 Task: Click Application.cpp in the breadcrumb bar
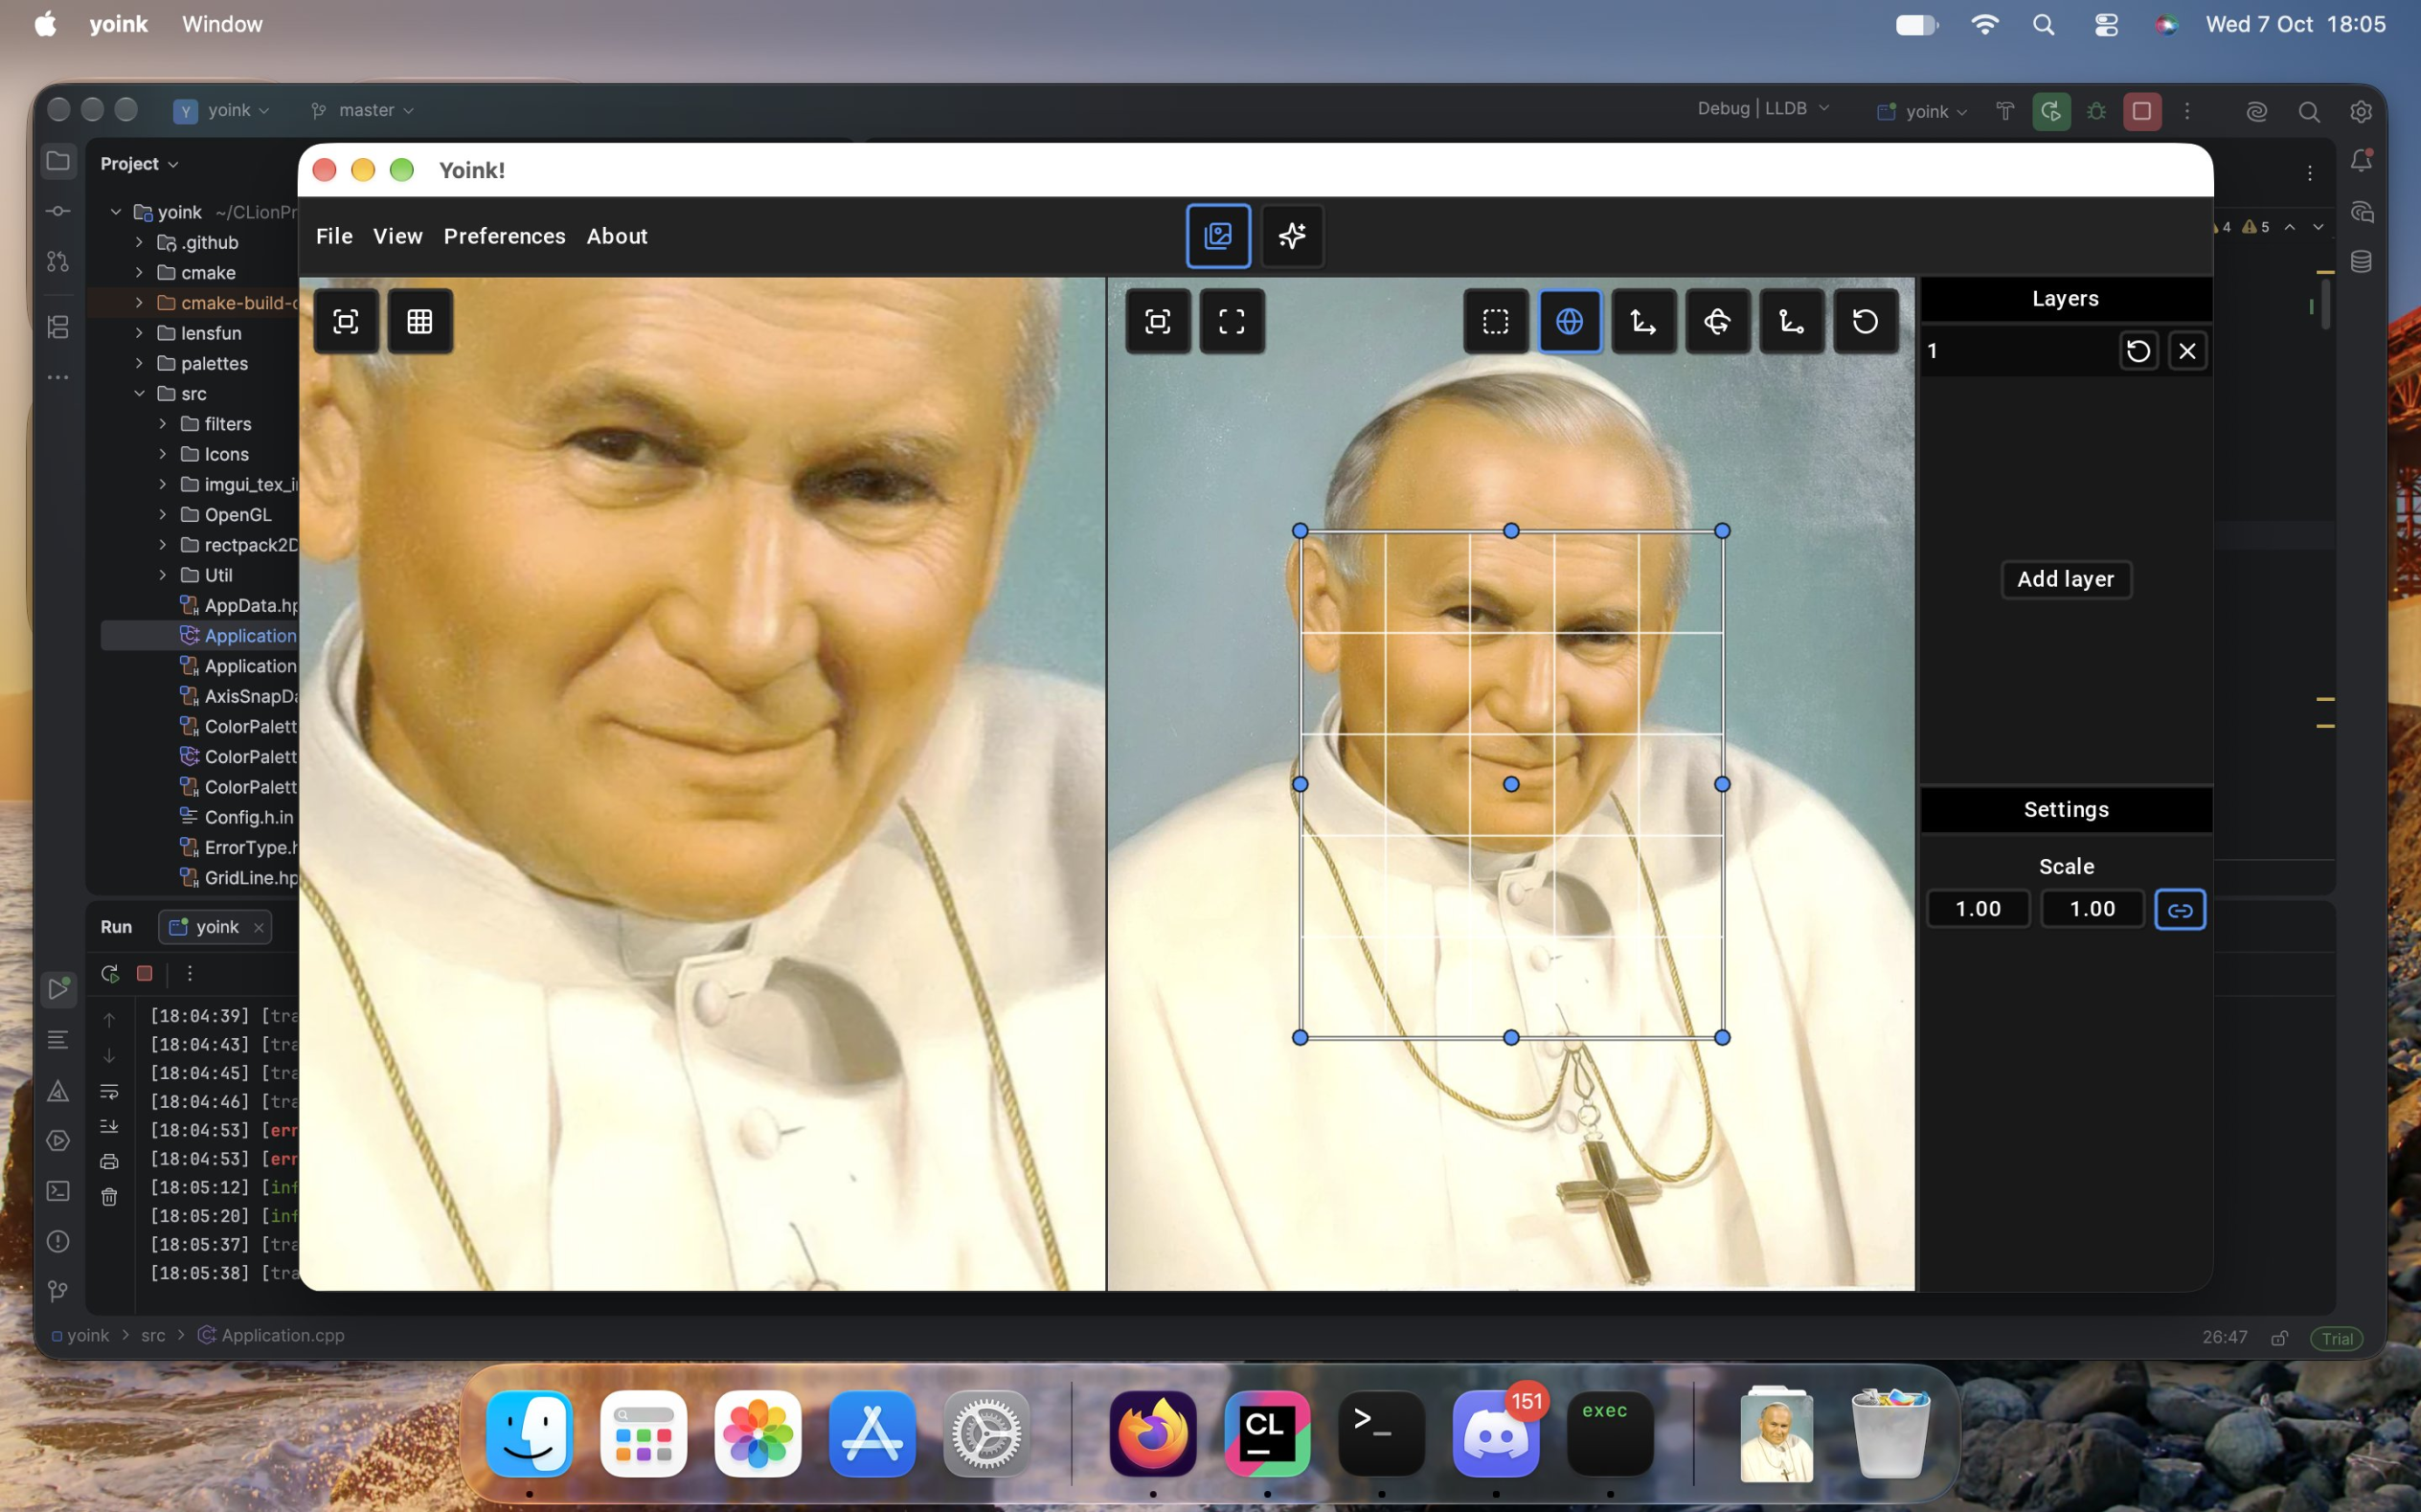(x=272, y=1336)
